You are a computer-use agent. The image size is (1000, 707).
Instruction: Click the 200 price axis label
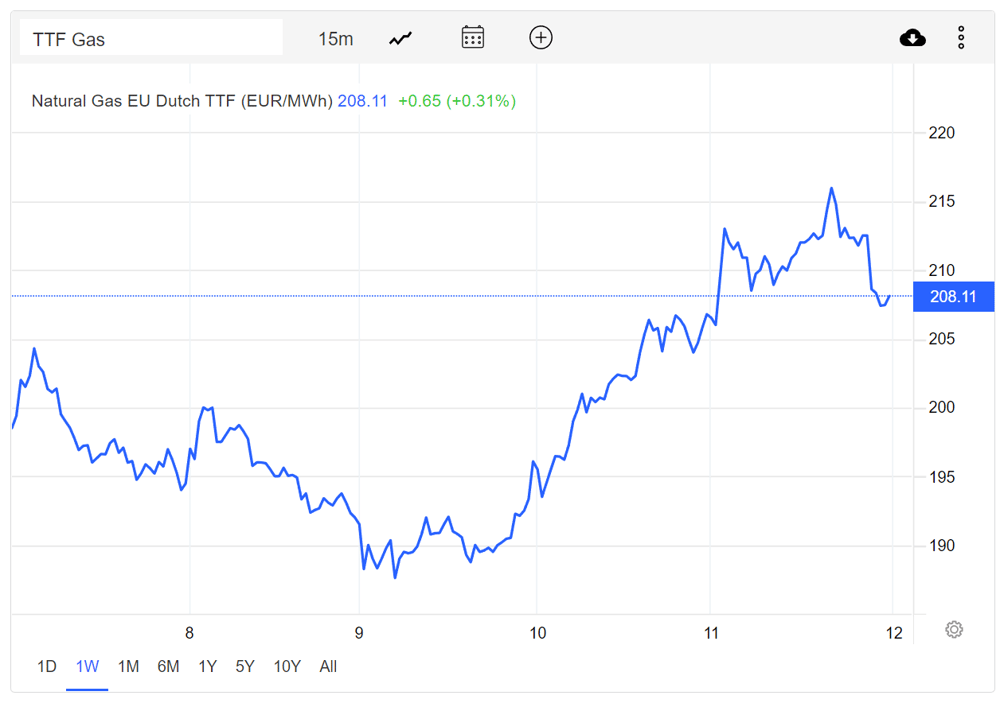941,407
